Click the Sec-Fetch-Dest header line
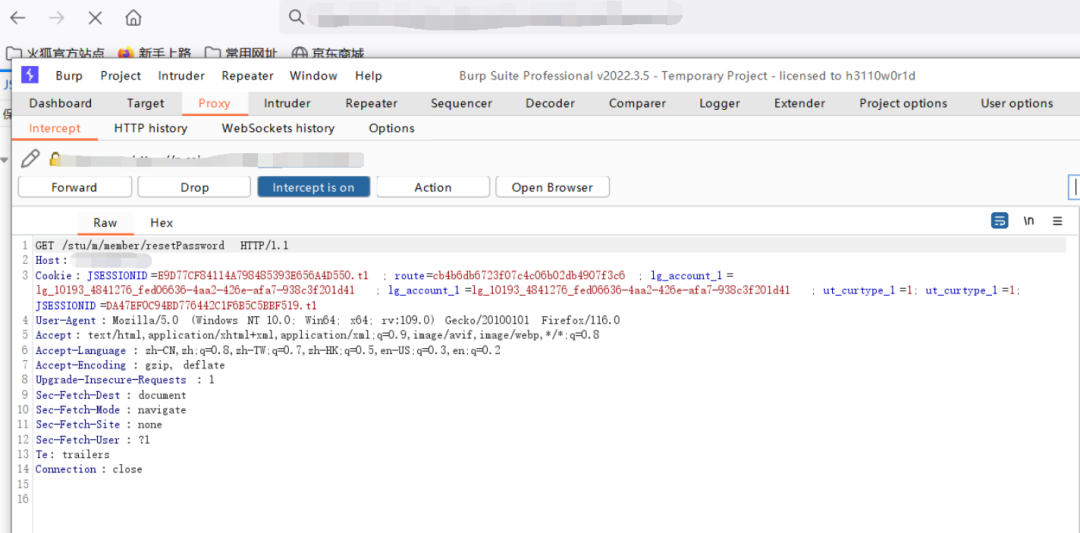Screen dimensions: 1080x533 (111, 395)
